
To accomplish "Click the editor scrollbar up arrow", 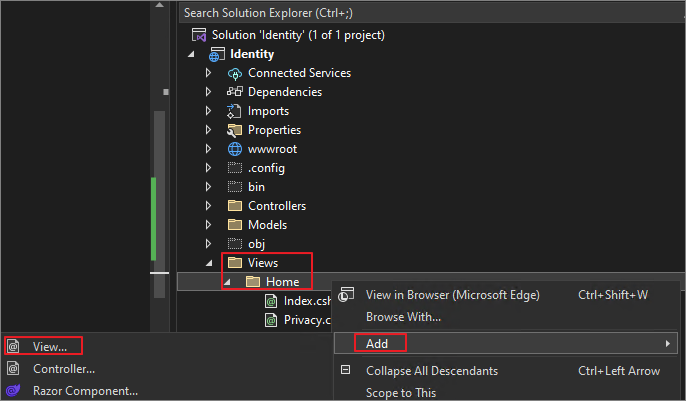I will tap(160, 5).
